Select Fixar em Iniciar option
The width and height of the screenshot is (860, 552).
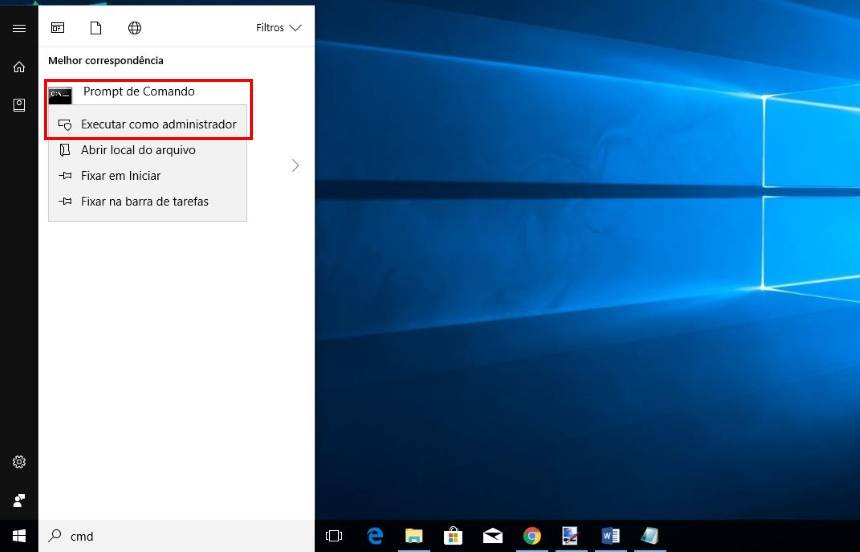coord(120,176)
